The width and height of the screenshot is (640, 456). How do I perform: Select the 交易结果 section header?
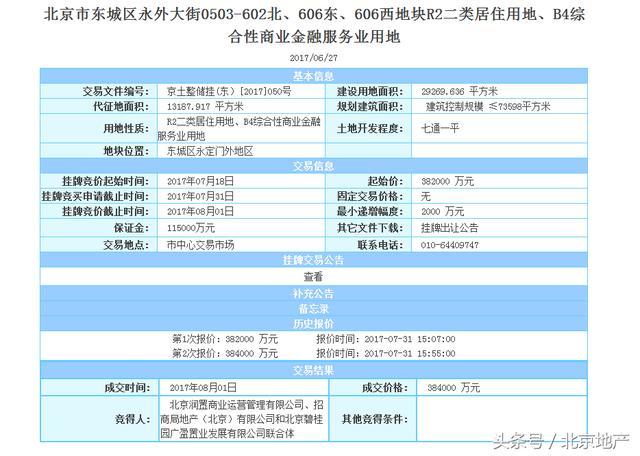(x=313, y=370)
